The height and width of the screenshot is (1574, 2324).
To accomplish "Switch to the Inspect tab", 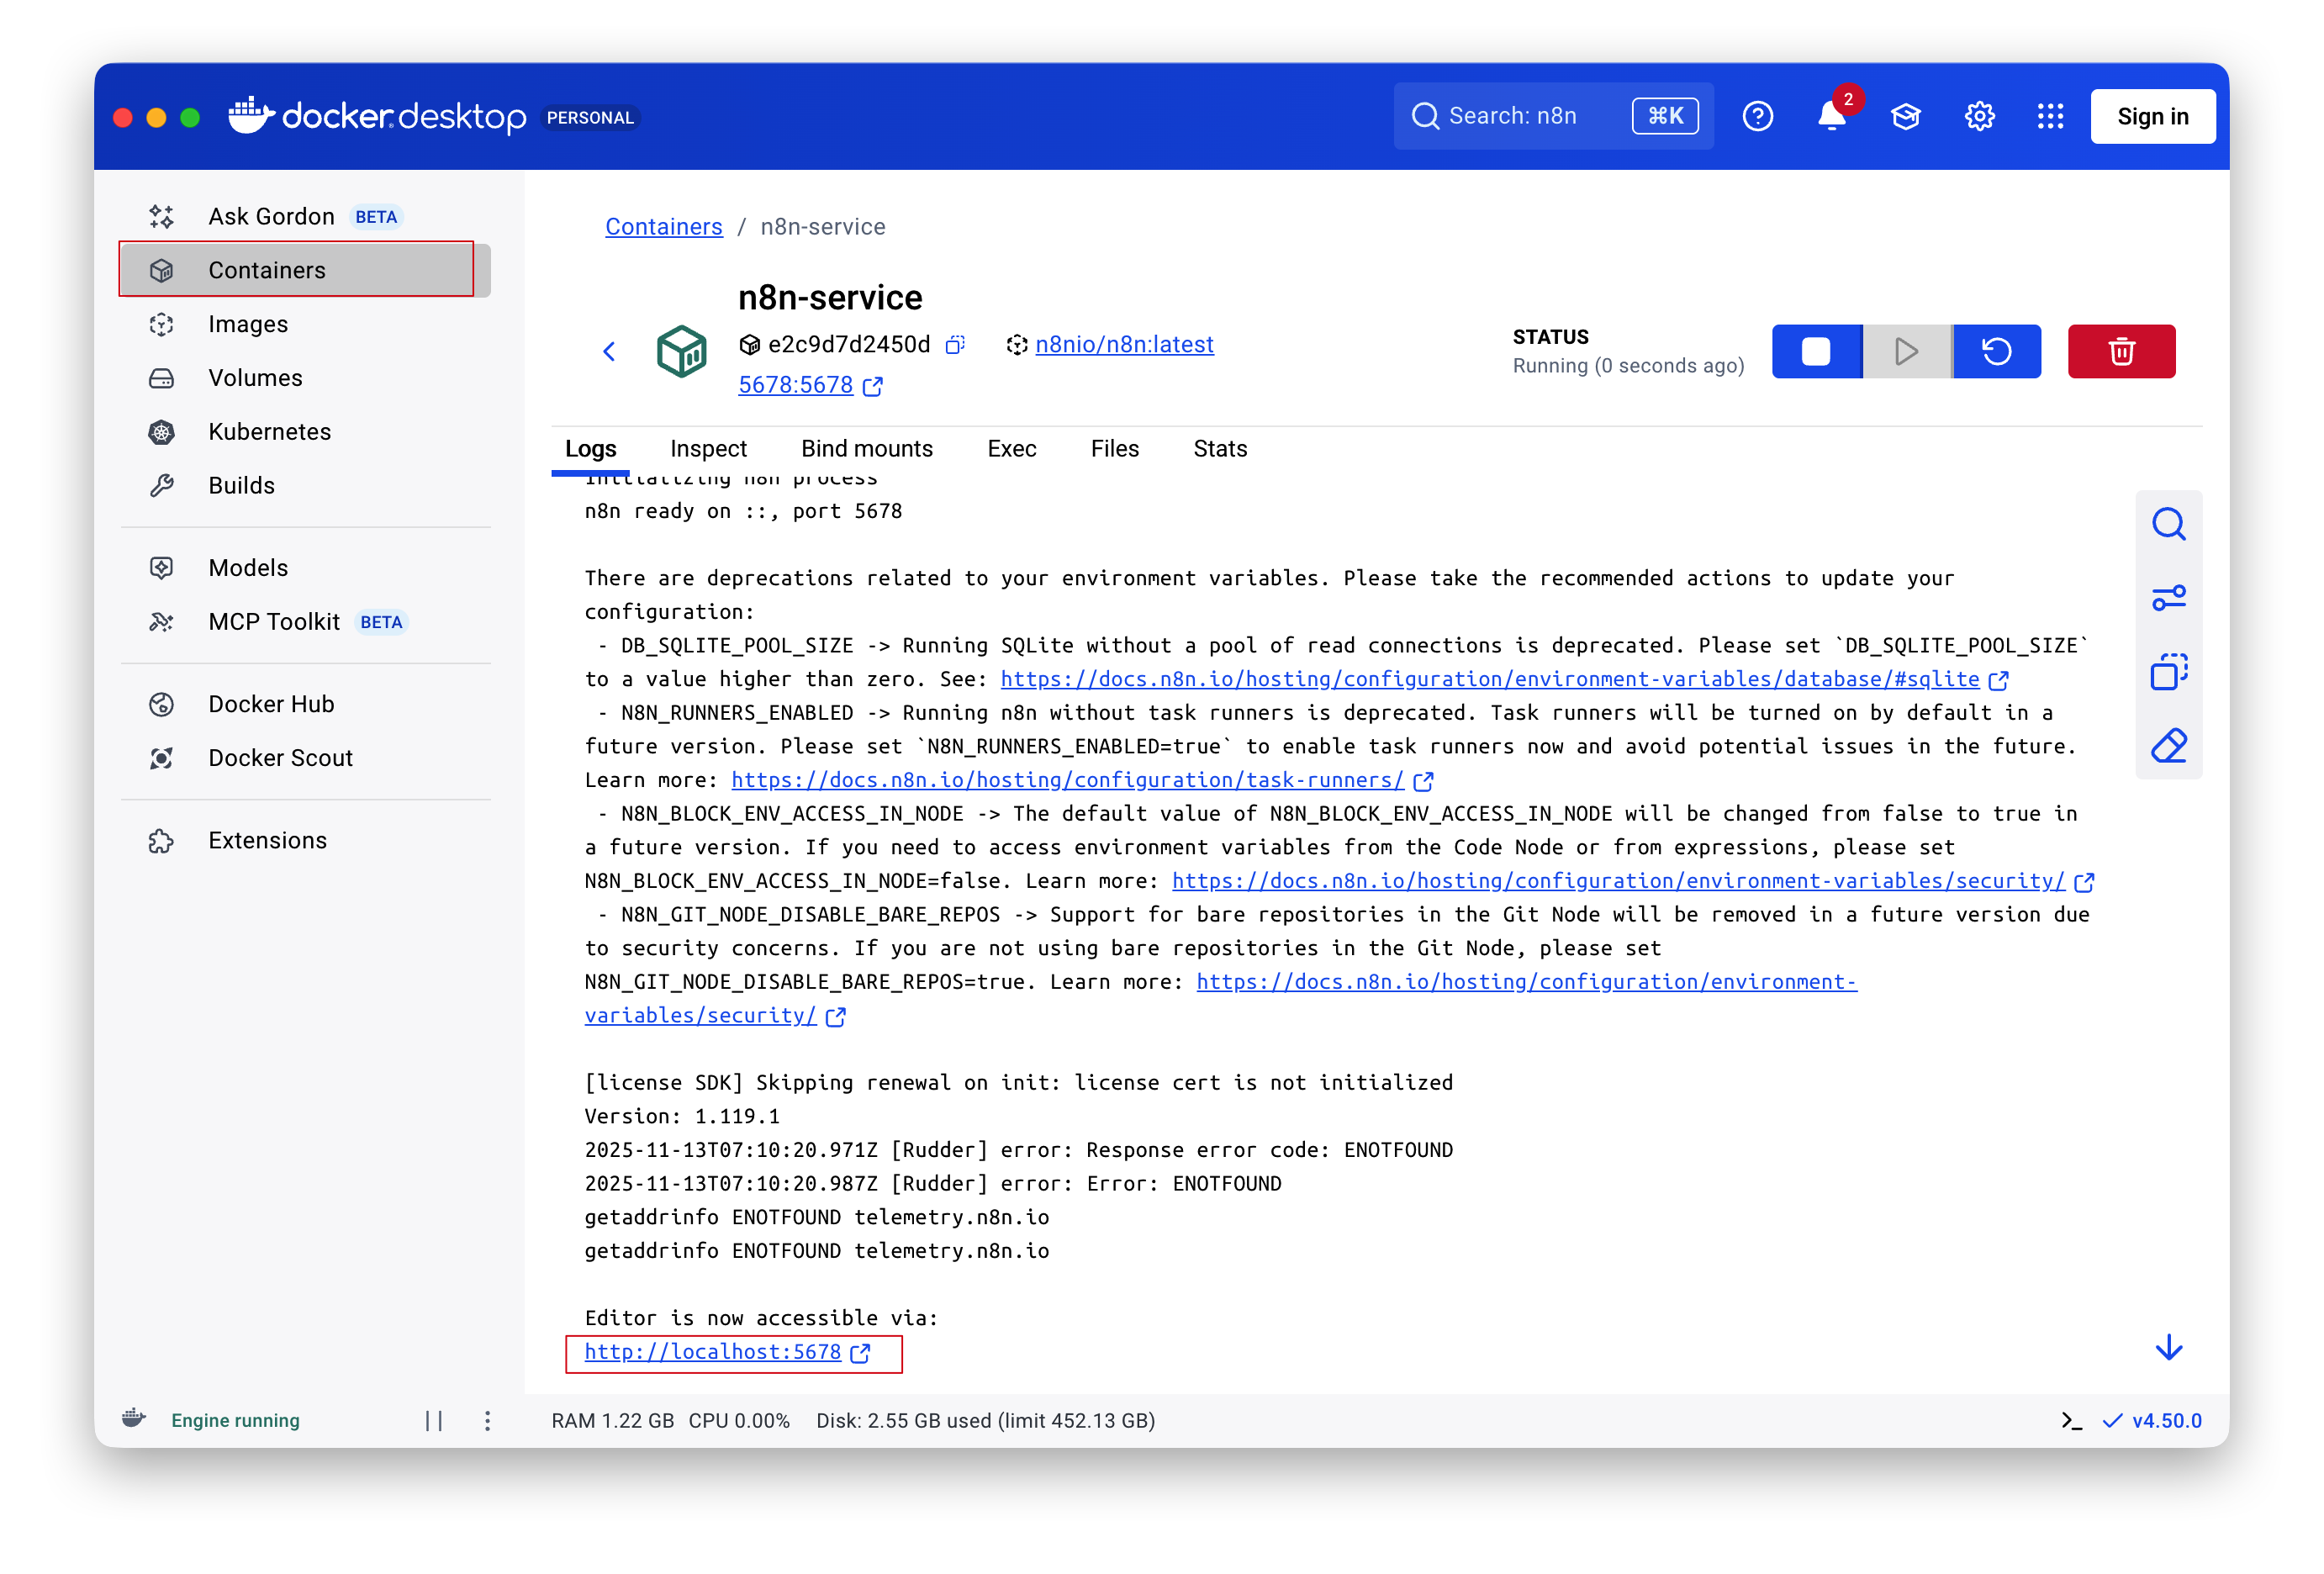I will (708, 449).
